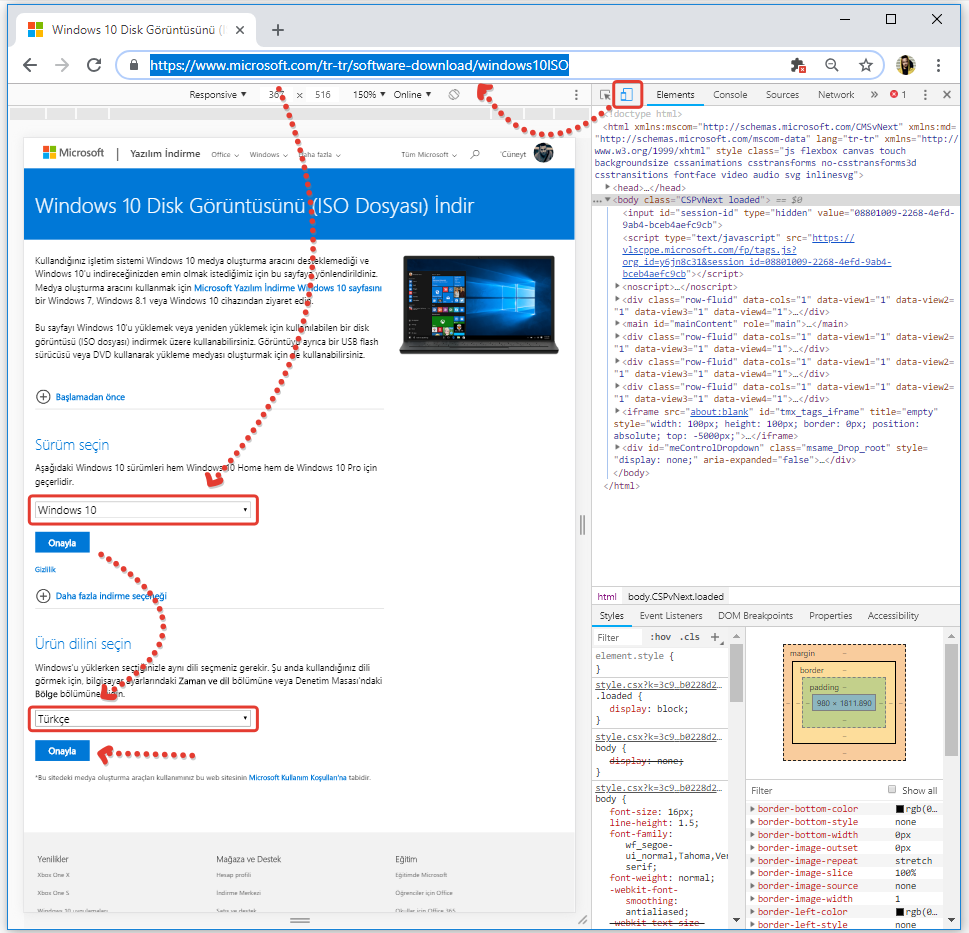This screenshot has height=933, width=969.
Task: Toggle the device toolbar icon in DevTools
Action: pos(627,95)
